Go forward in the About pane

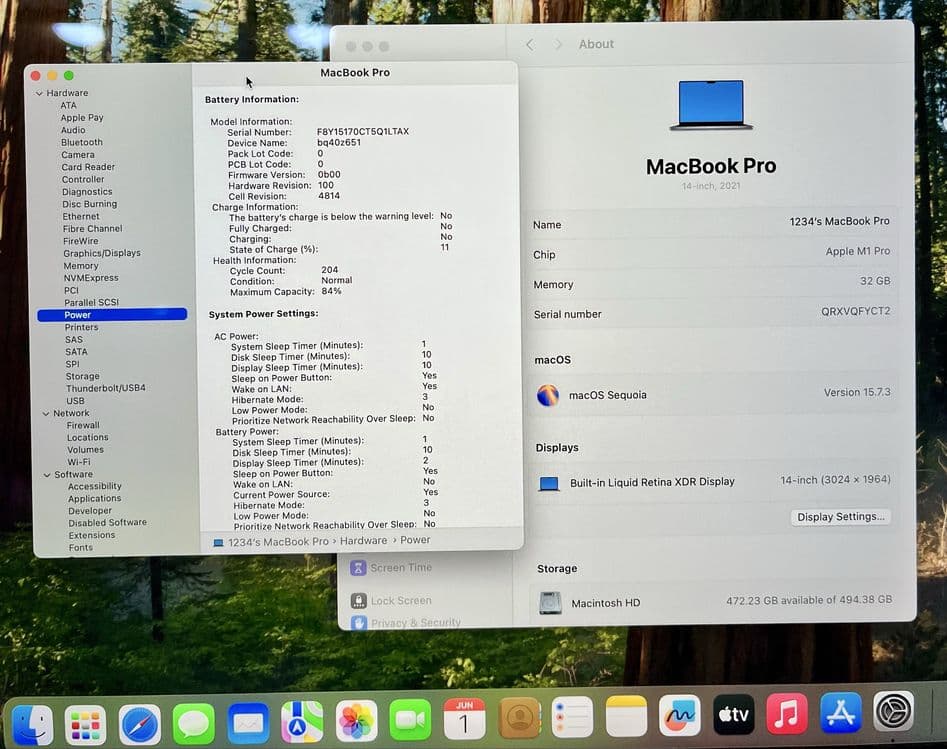pos(557,45)
